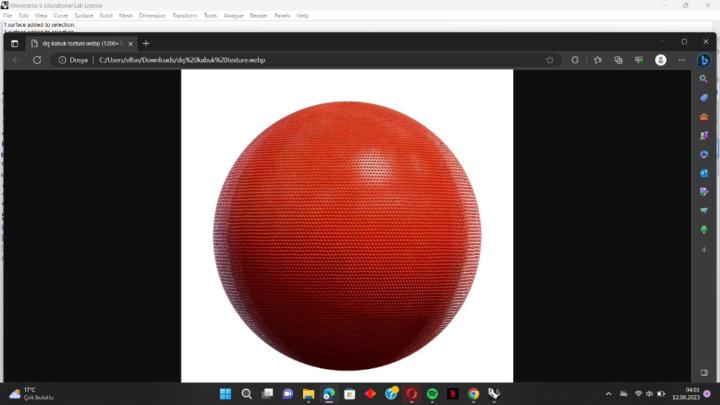Open the tab actions menu icon

pyautogui.click(x=14, y=43)
